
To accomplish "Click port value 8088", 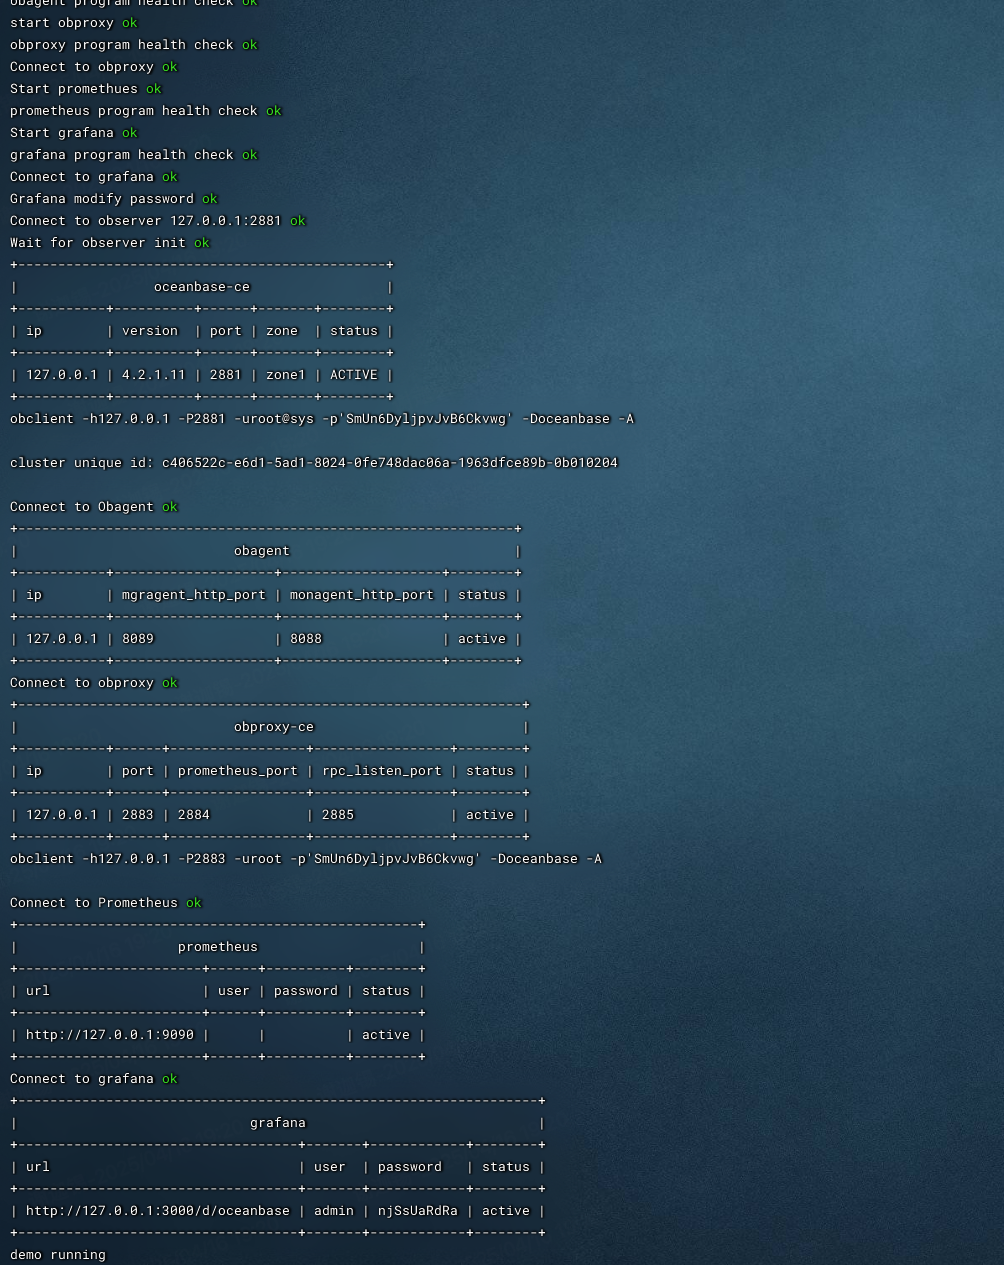I will tap(306, 639).
